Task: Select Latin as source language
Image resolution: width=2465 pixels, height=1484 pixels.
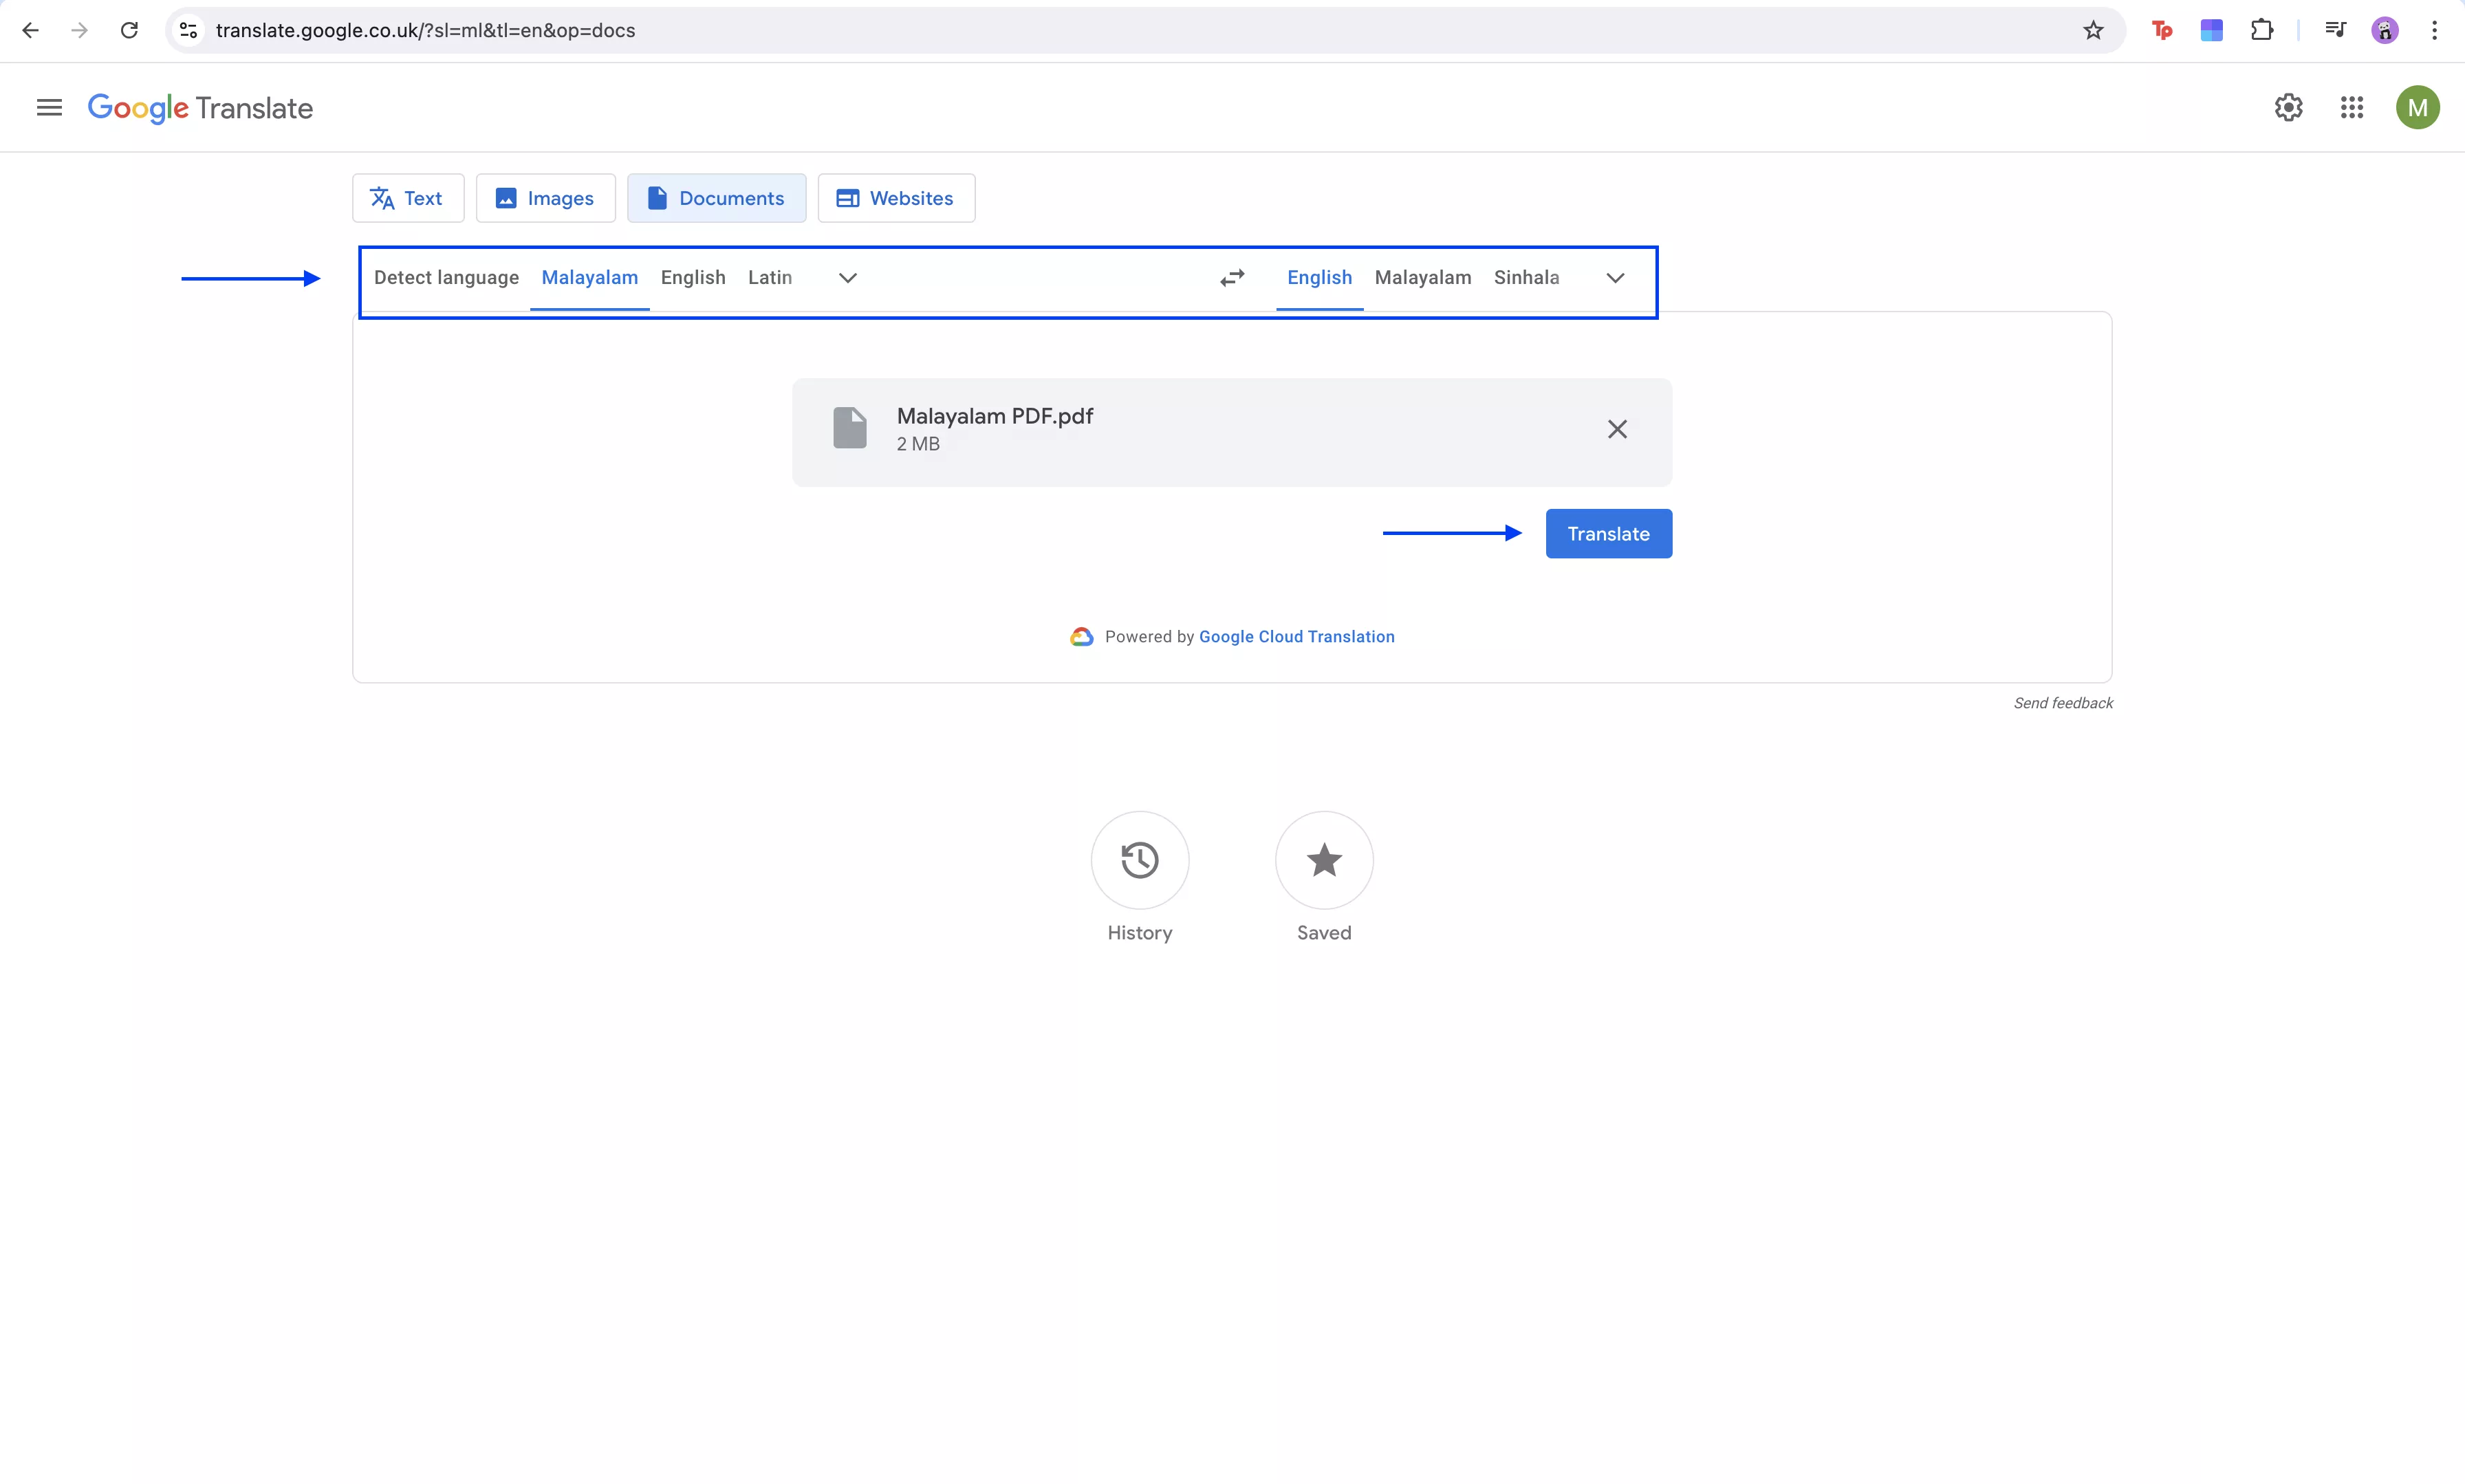Action: point(769,277)
